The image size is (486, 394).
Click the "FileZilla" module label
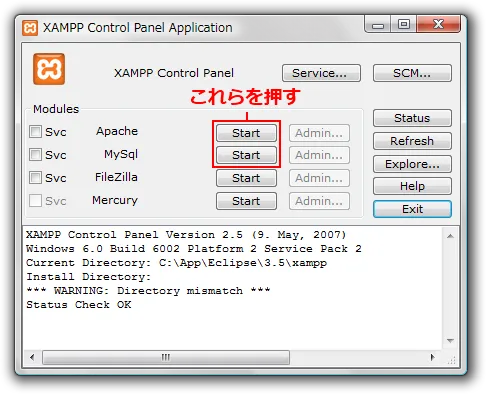pos(116,177)
